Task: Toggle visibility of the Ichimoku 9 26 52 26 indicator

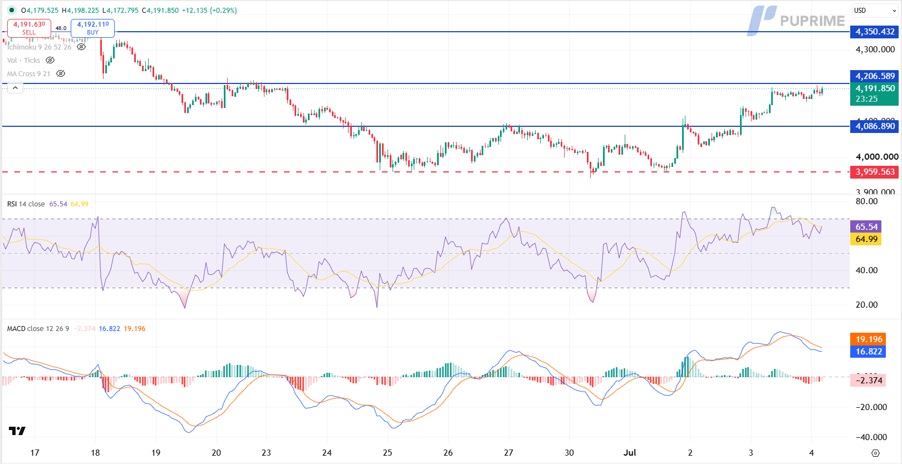Action: [81, 47]
